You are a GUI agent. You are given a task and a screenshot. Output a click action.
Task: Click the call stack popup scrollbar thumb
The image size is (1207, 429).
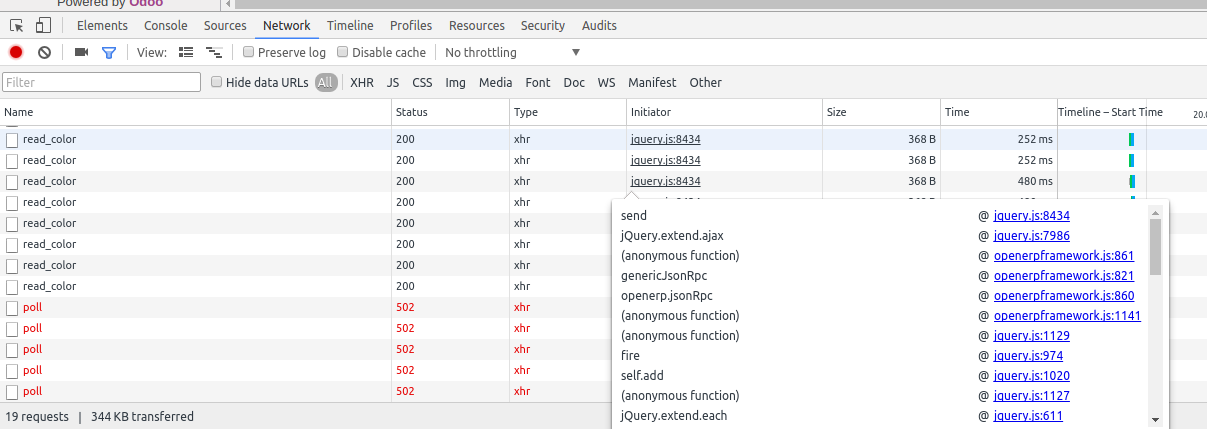pyautogui.click(x=1155, y=246)
